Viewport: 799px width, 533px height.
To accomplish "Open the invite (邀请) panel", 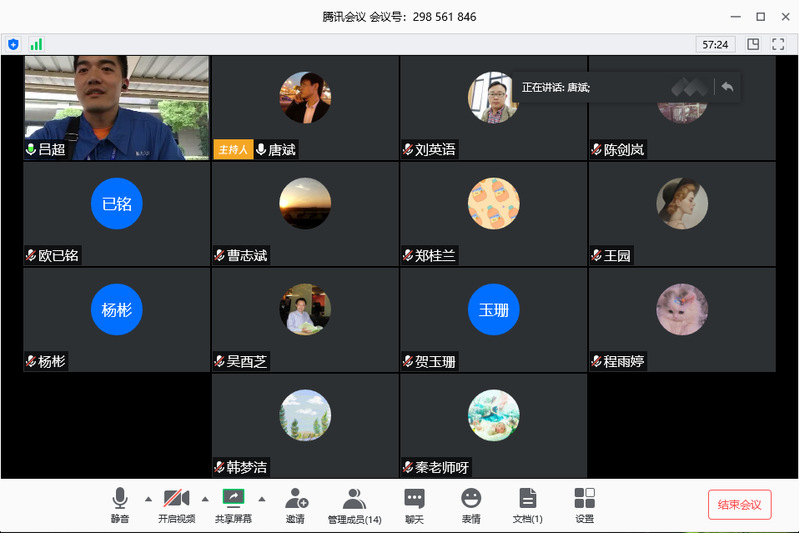I will point(295,498).
